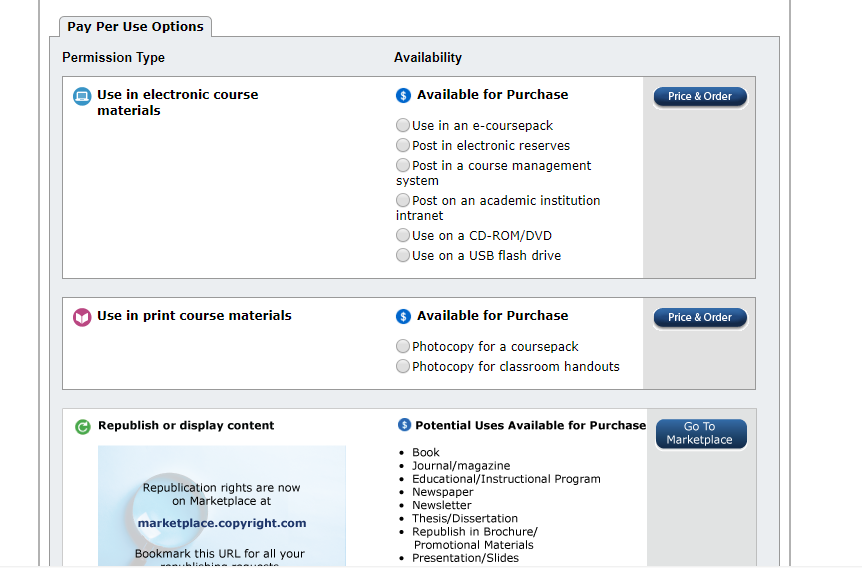862x568 pixels.
Task: Choose "Photocopy for a coursepack" option
Action: pyautogui.click(x=403, y=347)
